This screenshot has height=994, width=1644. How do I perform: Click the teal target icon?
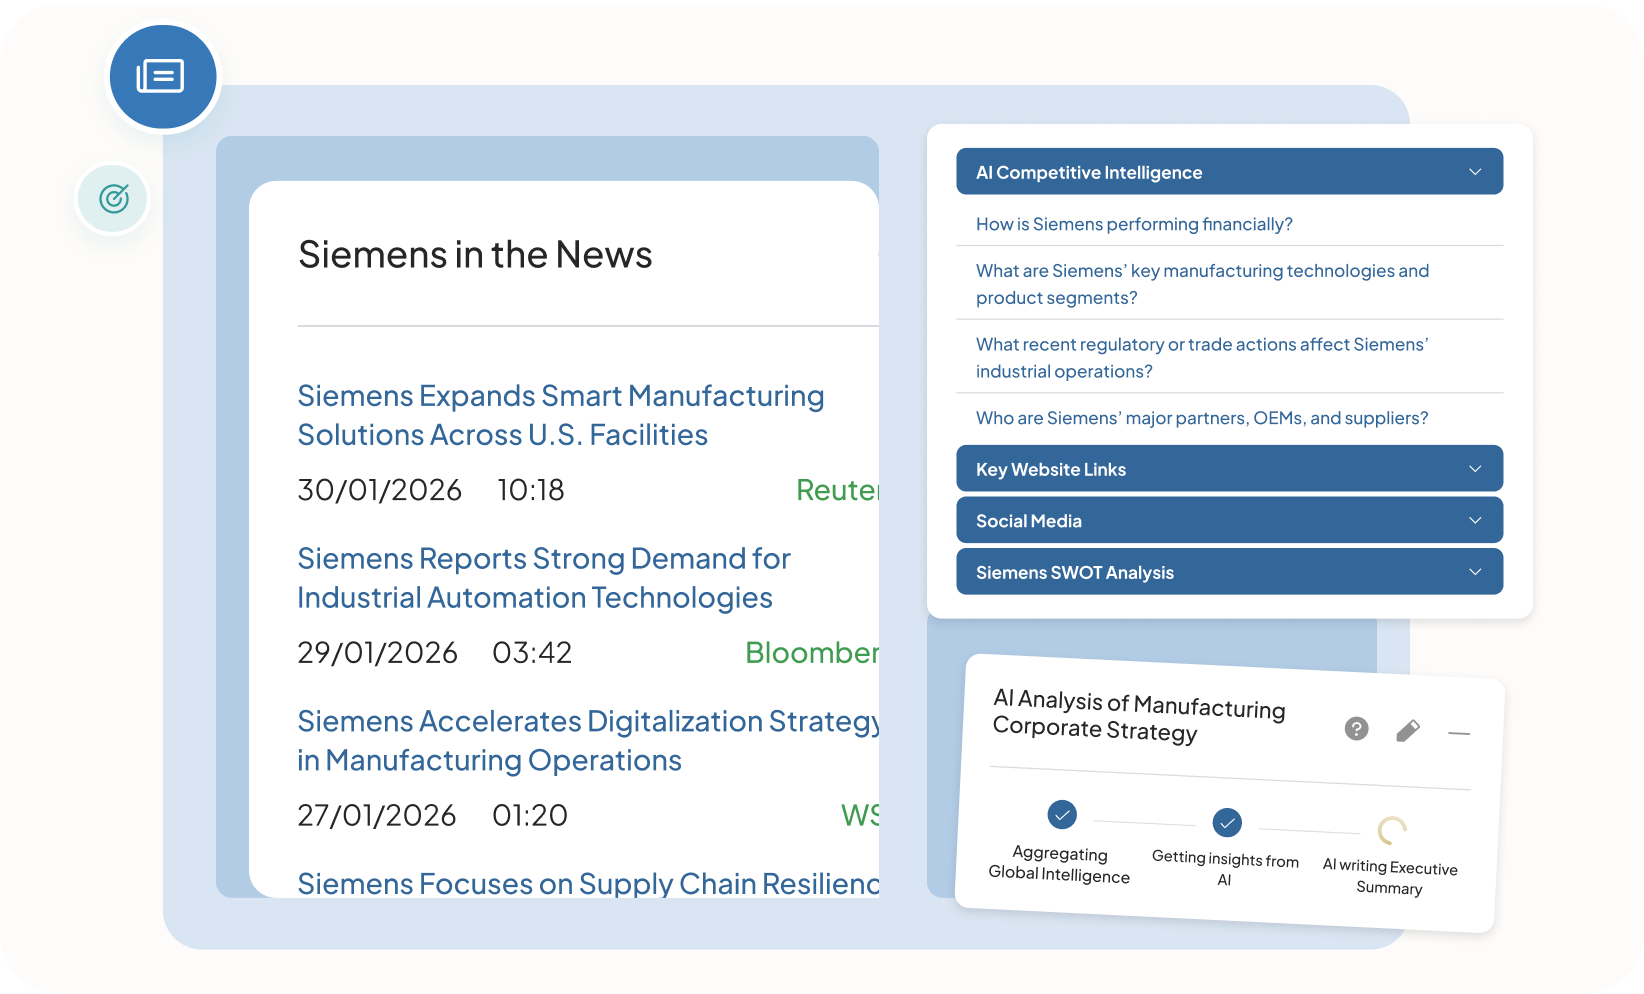pyautogui.click(x=113, y=198)
